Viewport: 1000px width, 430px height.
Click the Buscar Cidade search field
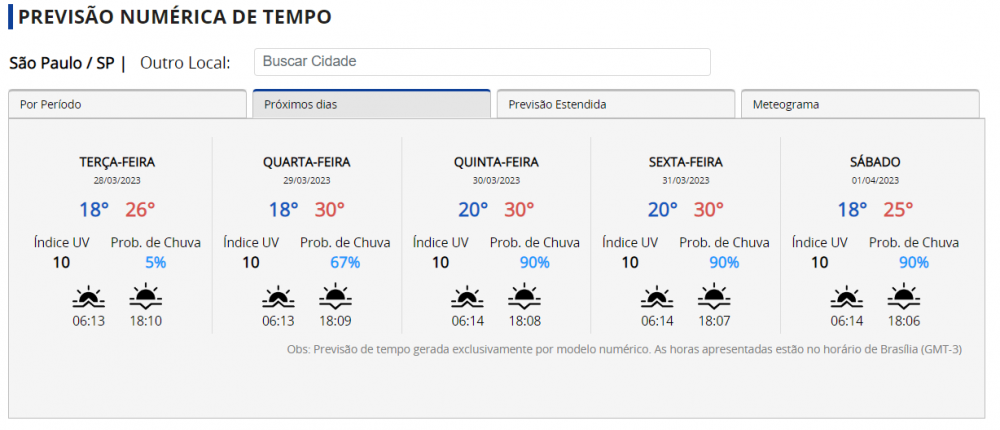point(482,62)
